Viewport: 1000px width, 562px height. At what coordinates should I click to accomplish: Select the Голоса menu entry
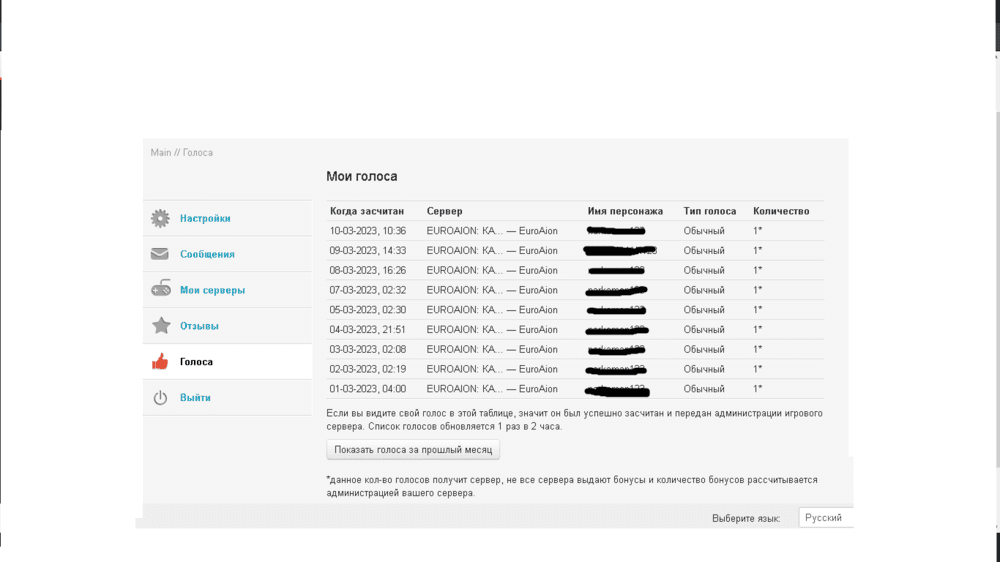point(196,362)
